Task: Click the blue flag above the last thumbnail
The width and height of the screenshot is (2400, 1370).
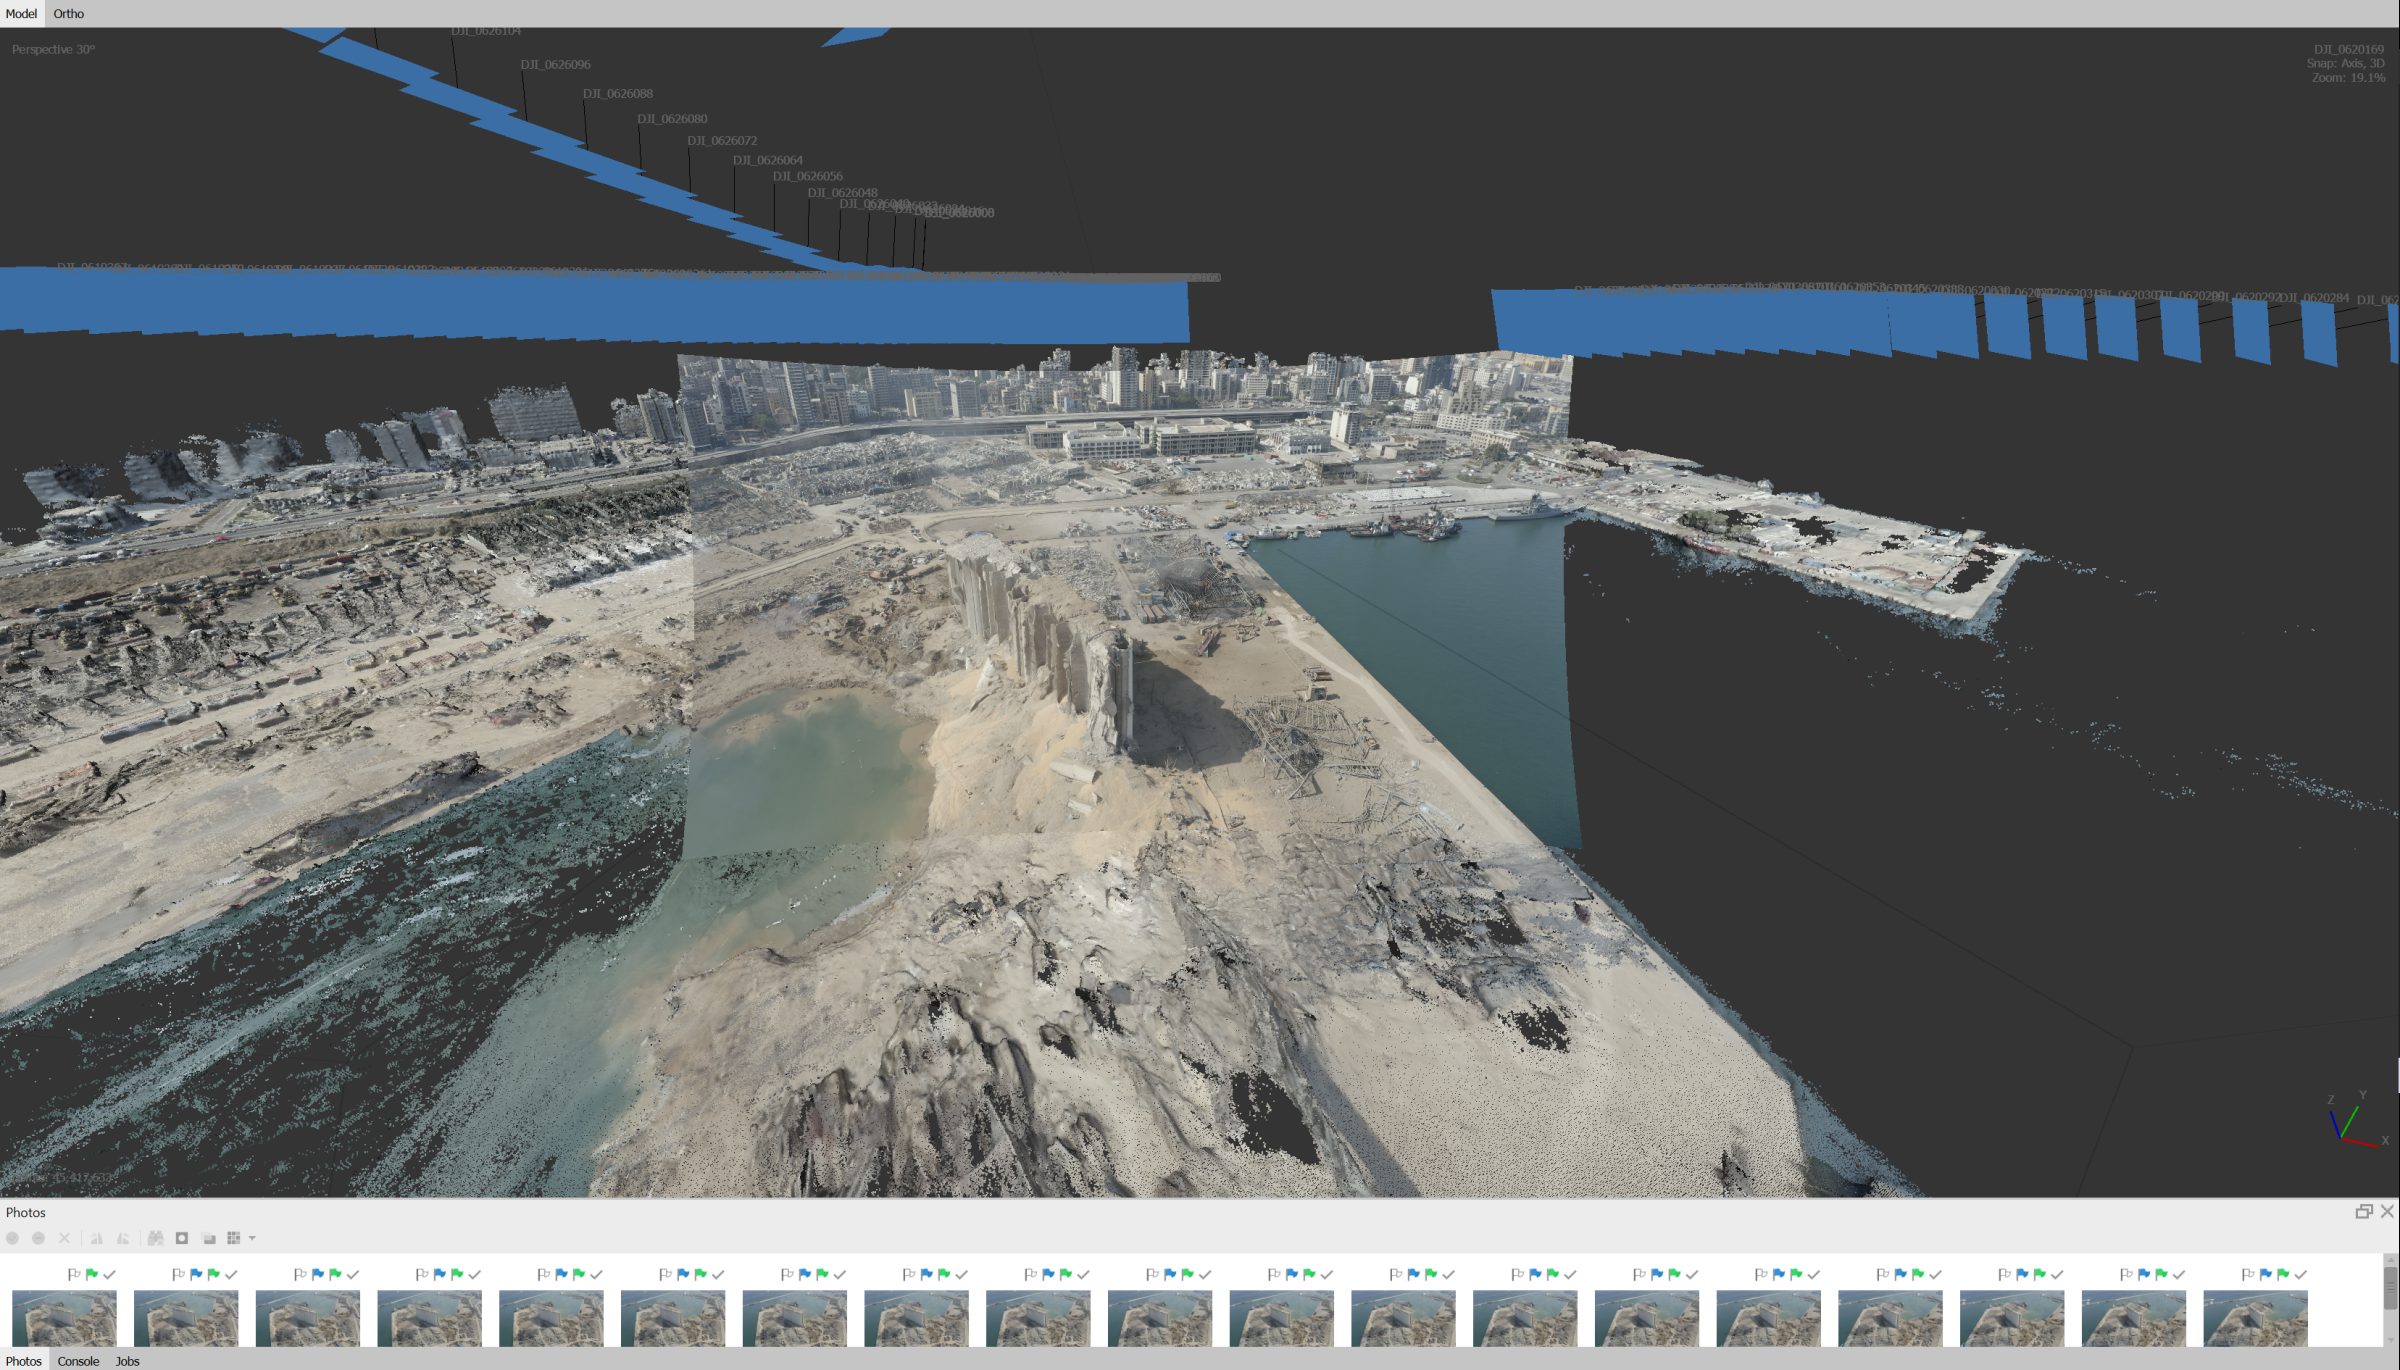Action: point(2265,1274)
